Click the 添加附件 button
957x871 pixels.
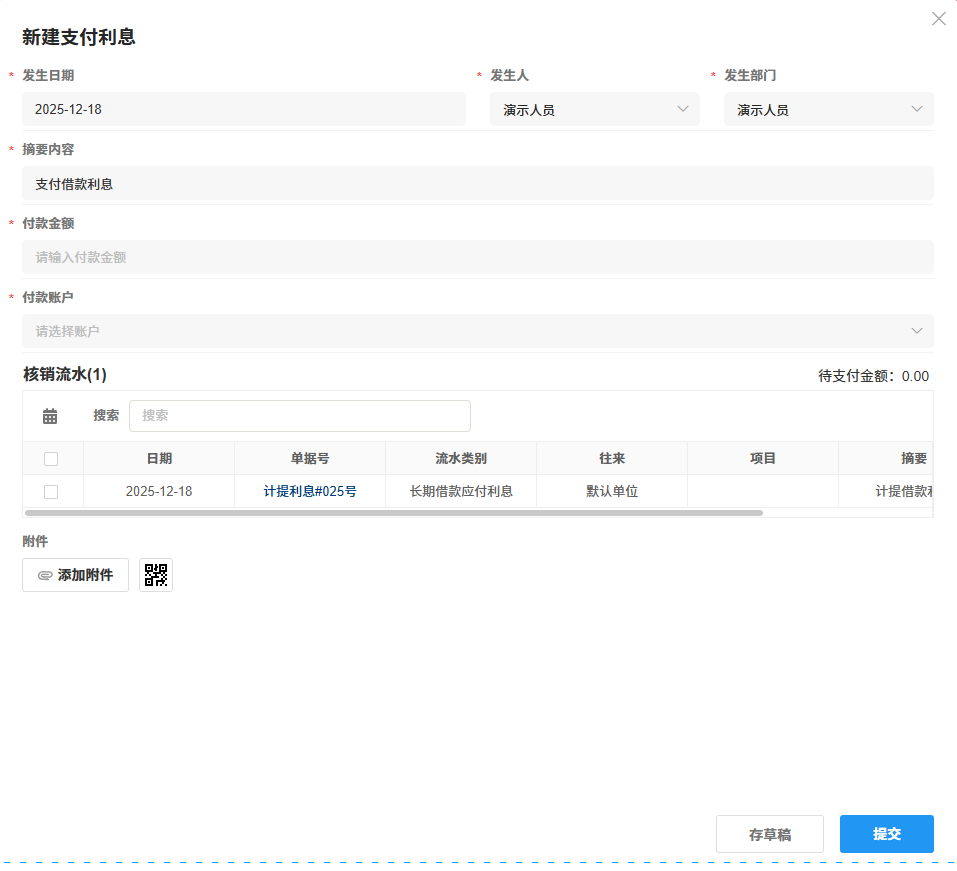coord(75,574)
